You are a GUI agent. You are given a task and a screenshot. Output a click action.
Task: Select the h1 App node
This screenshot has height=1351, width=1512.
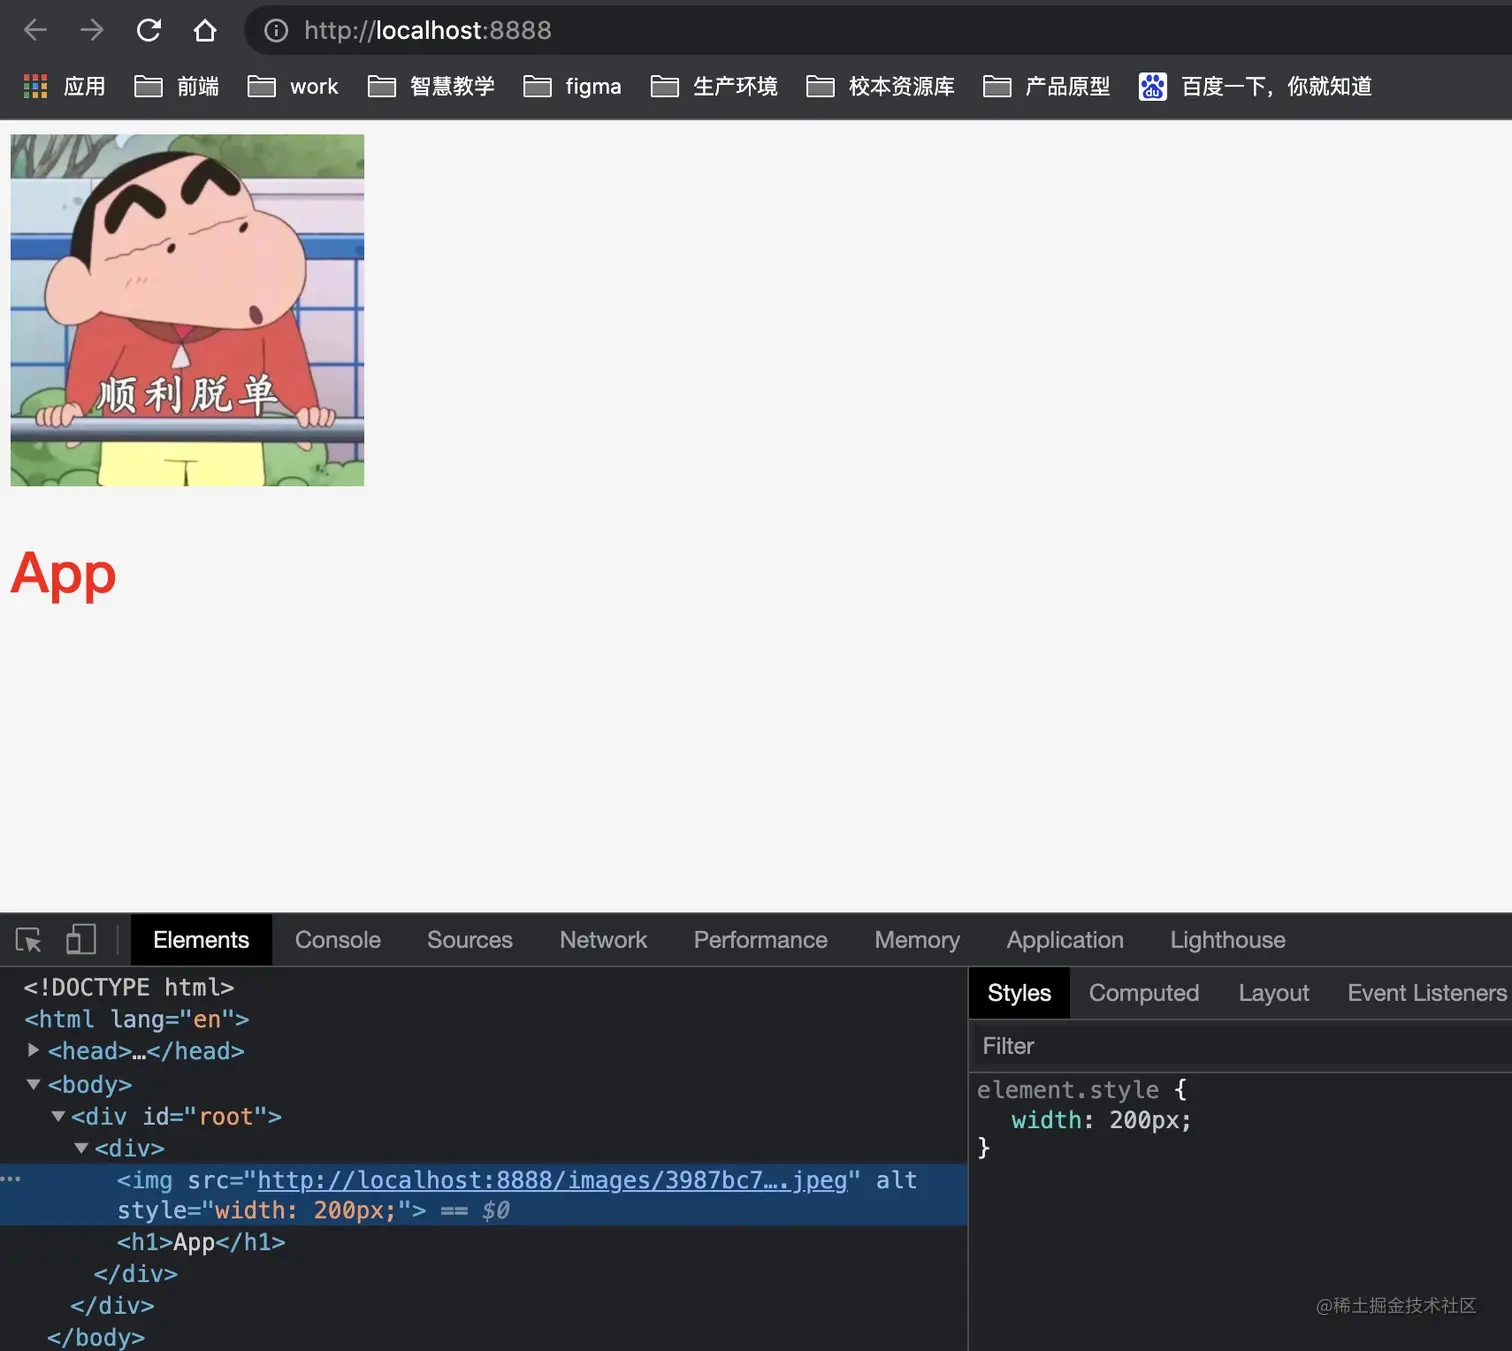click(201, 1242)
